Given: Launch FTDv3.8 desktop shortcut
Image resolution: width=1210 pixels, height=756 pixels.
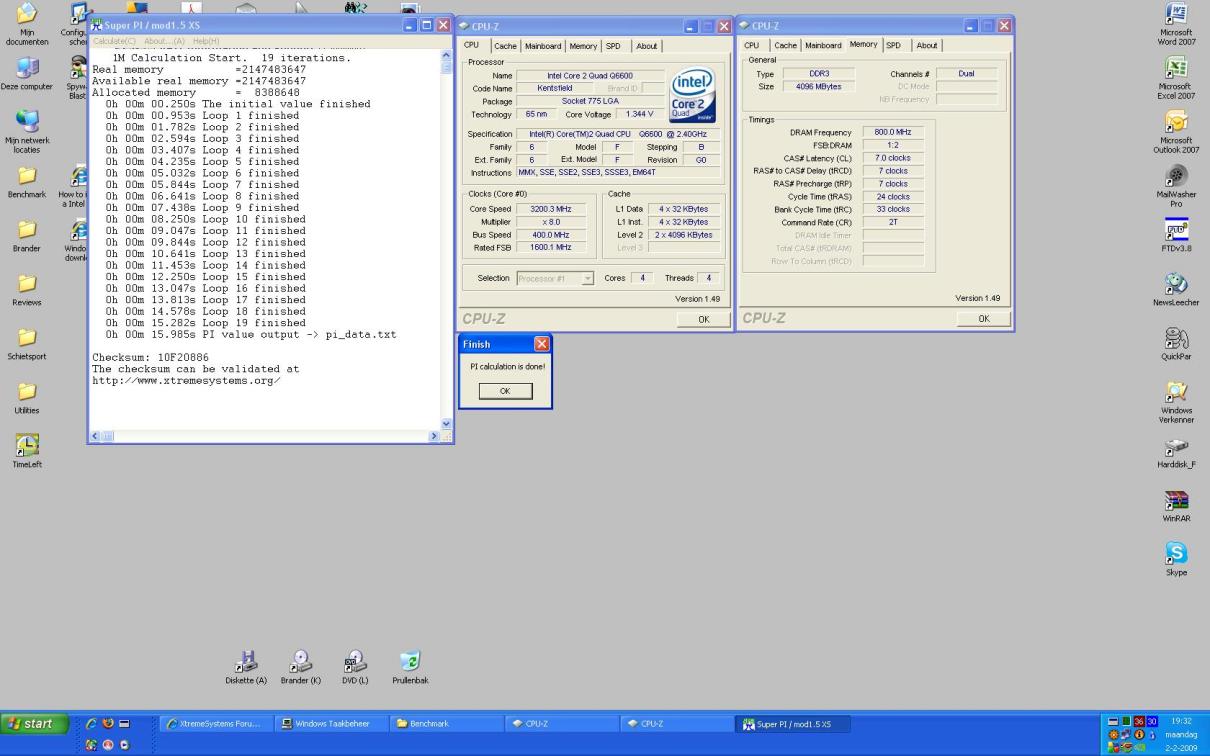Looking at the screenshot, I should 1176,235.
